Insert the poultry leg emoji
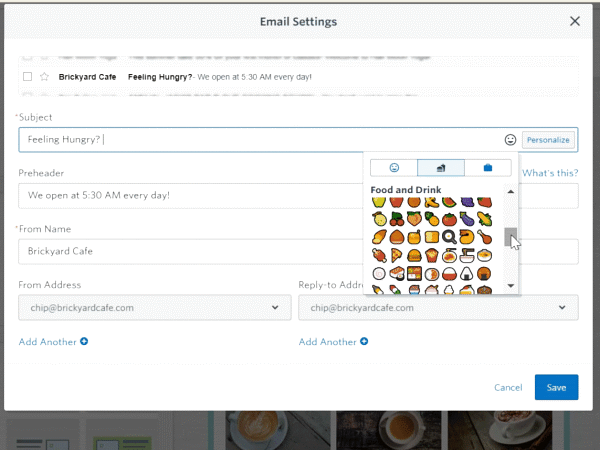Image resolution: width=600 pixels, height=450 pixels. pos(485,237)
